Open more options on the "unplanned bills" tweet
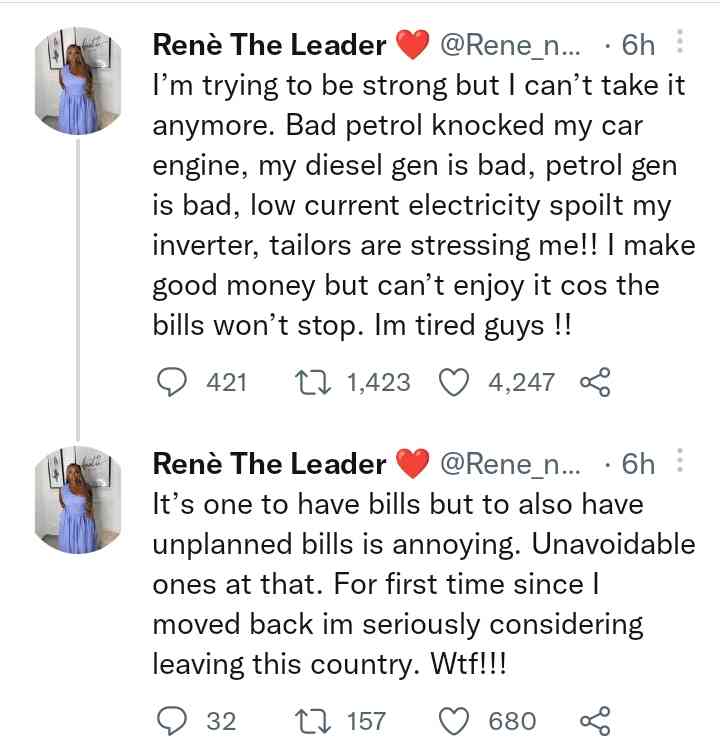The image size is (720, 750). tap(680, 463)
